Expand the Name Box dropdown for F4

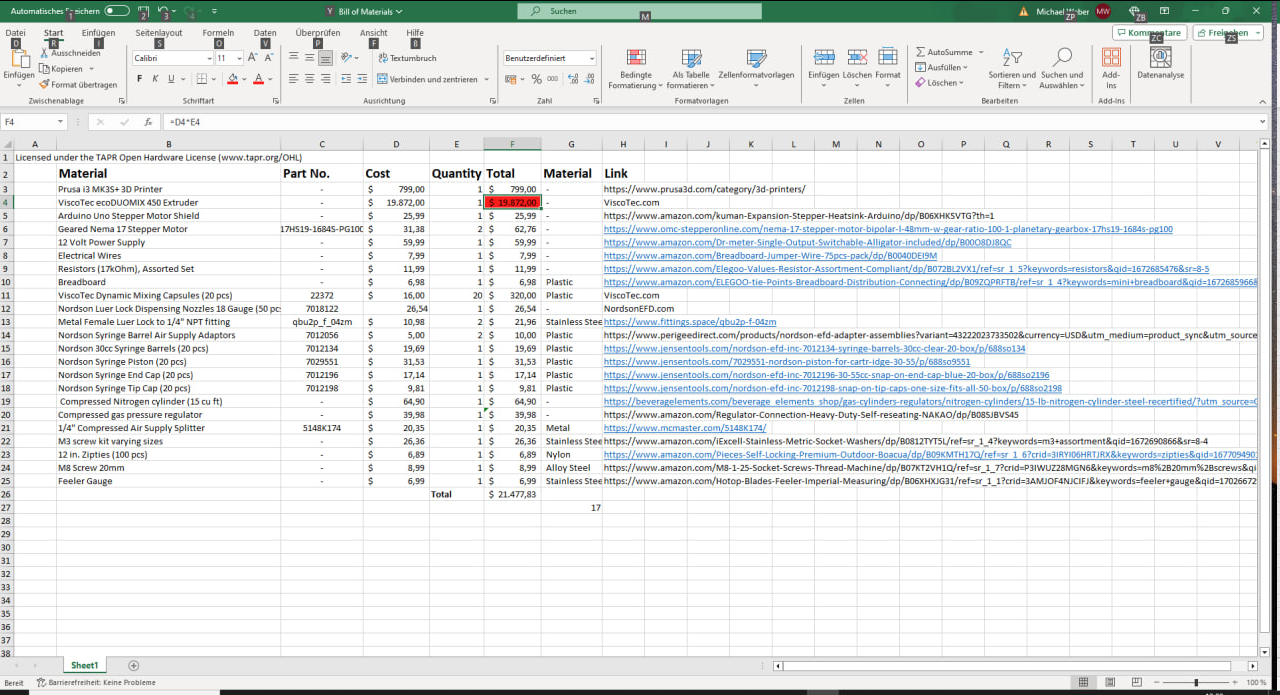coord(60,121)
